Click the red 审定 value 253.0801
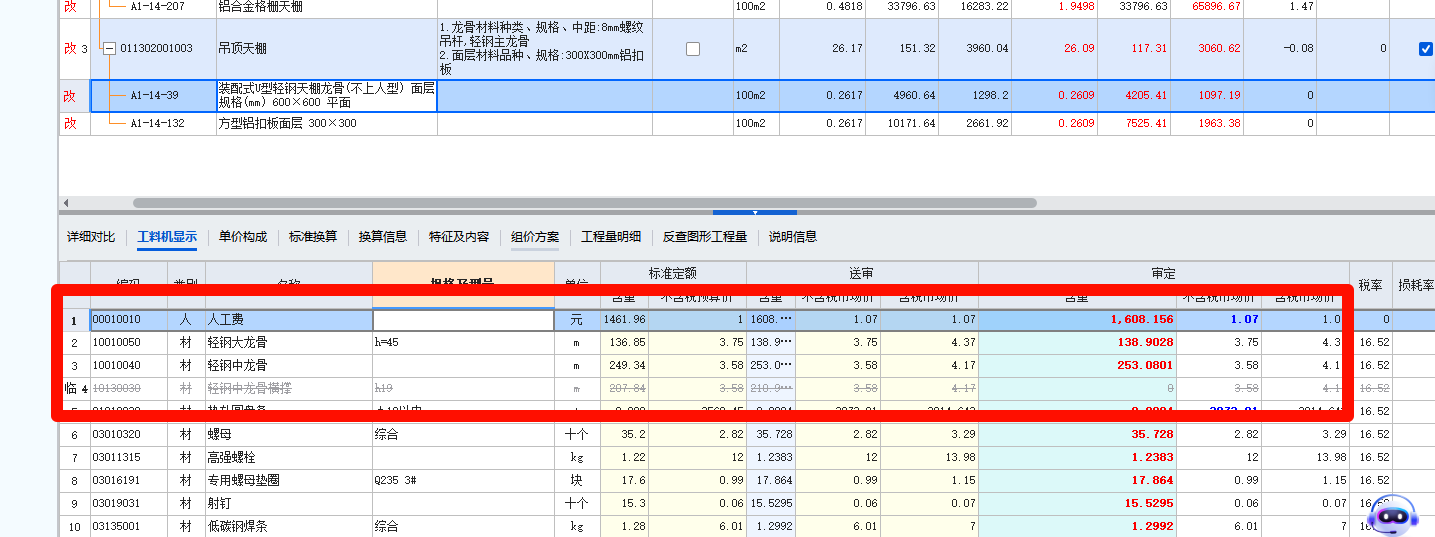 click(x=1077, y=365)
